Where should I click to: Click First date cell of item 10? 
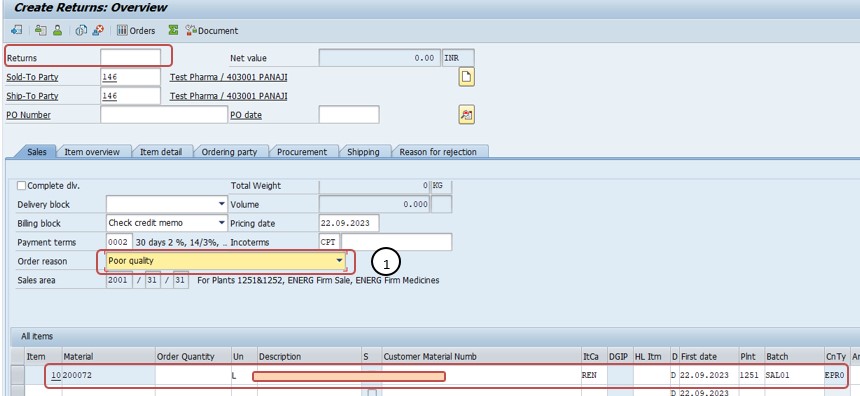point(708,375)
